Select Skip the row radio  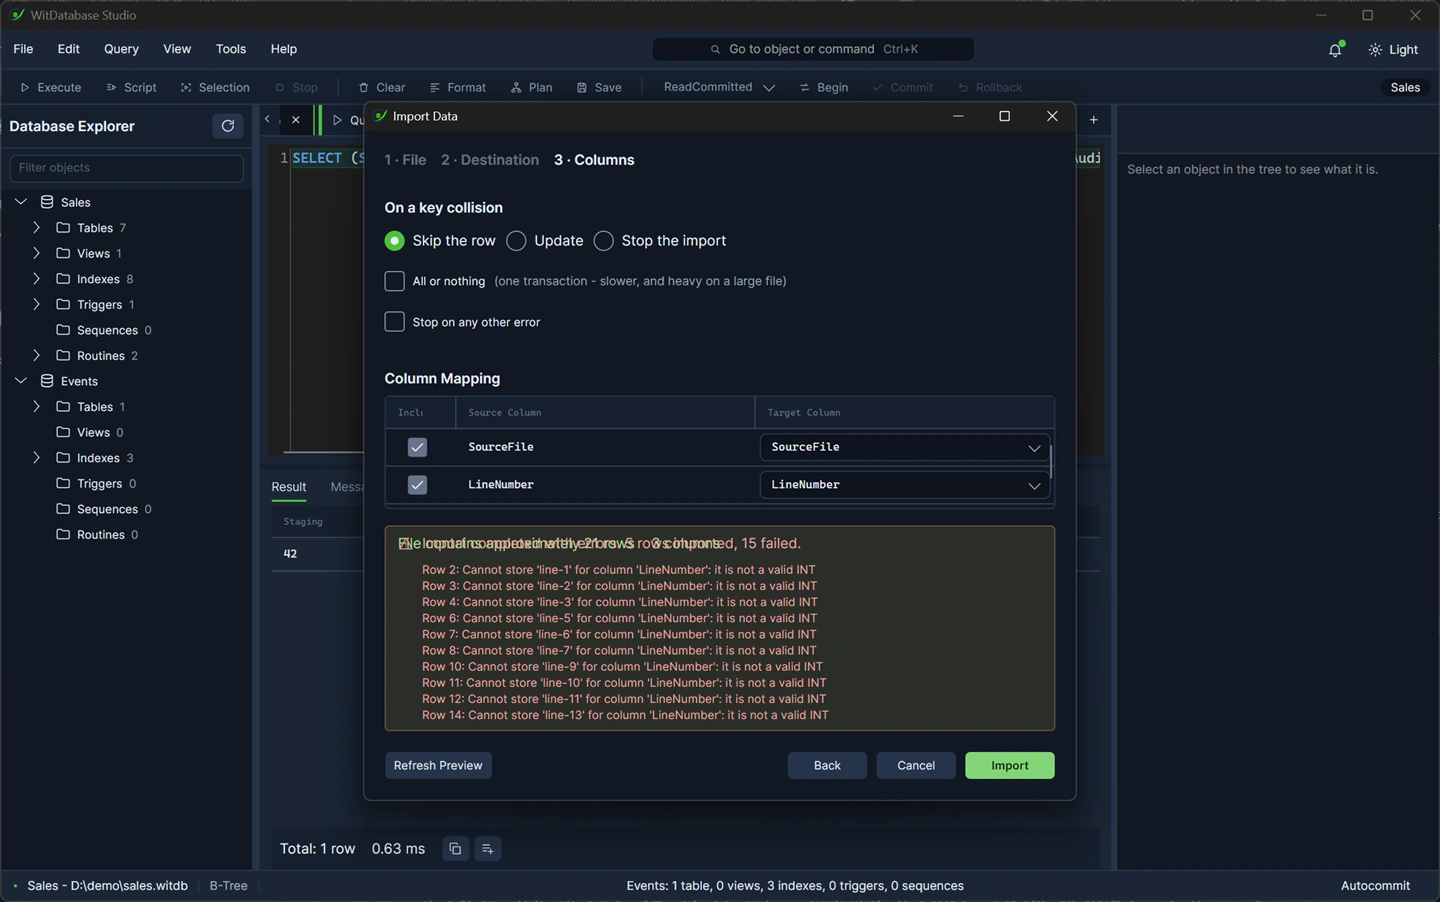tap(395, 241)
